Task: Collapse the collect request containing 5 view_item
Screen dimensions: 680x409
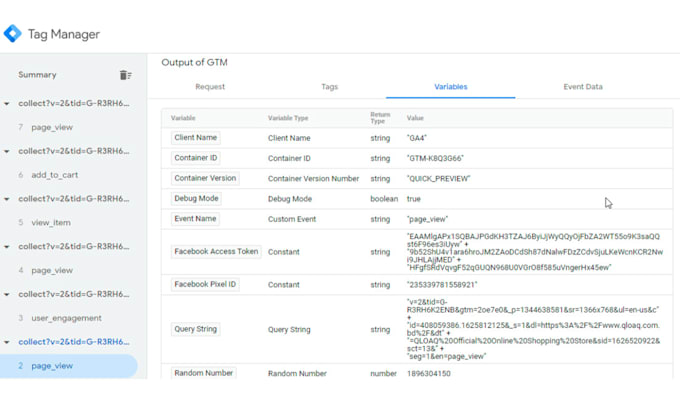Action: 7,199
